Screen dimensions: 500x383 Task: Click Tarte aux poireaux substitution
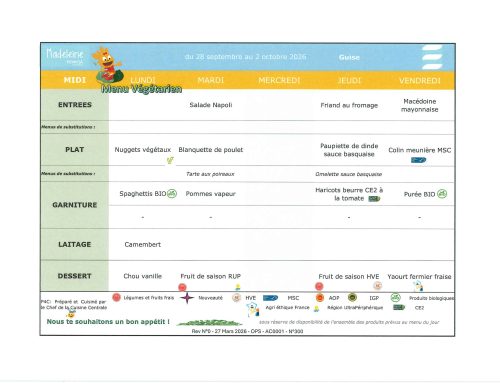(210, 174)
